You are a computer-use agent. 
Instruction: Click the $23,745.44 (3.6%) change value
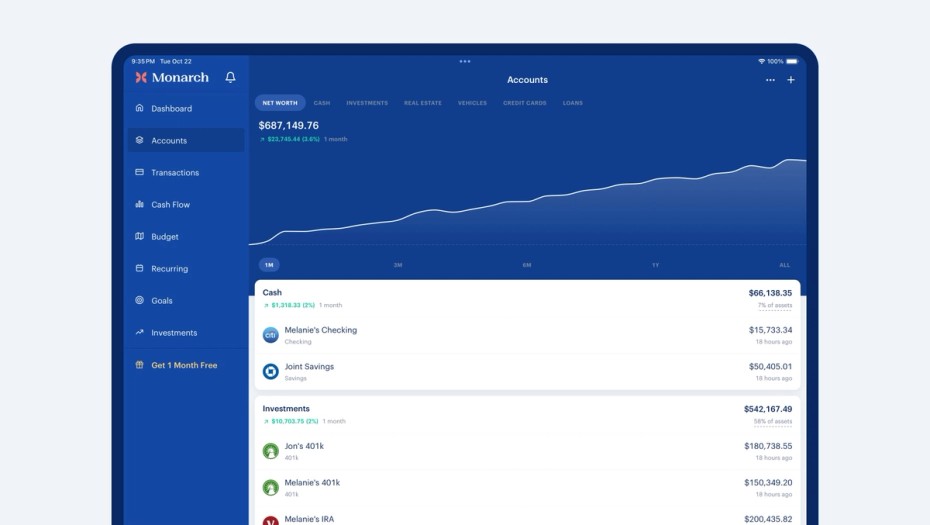[x=294, y=139]
